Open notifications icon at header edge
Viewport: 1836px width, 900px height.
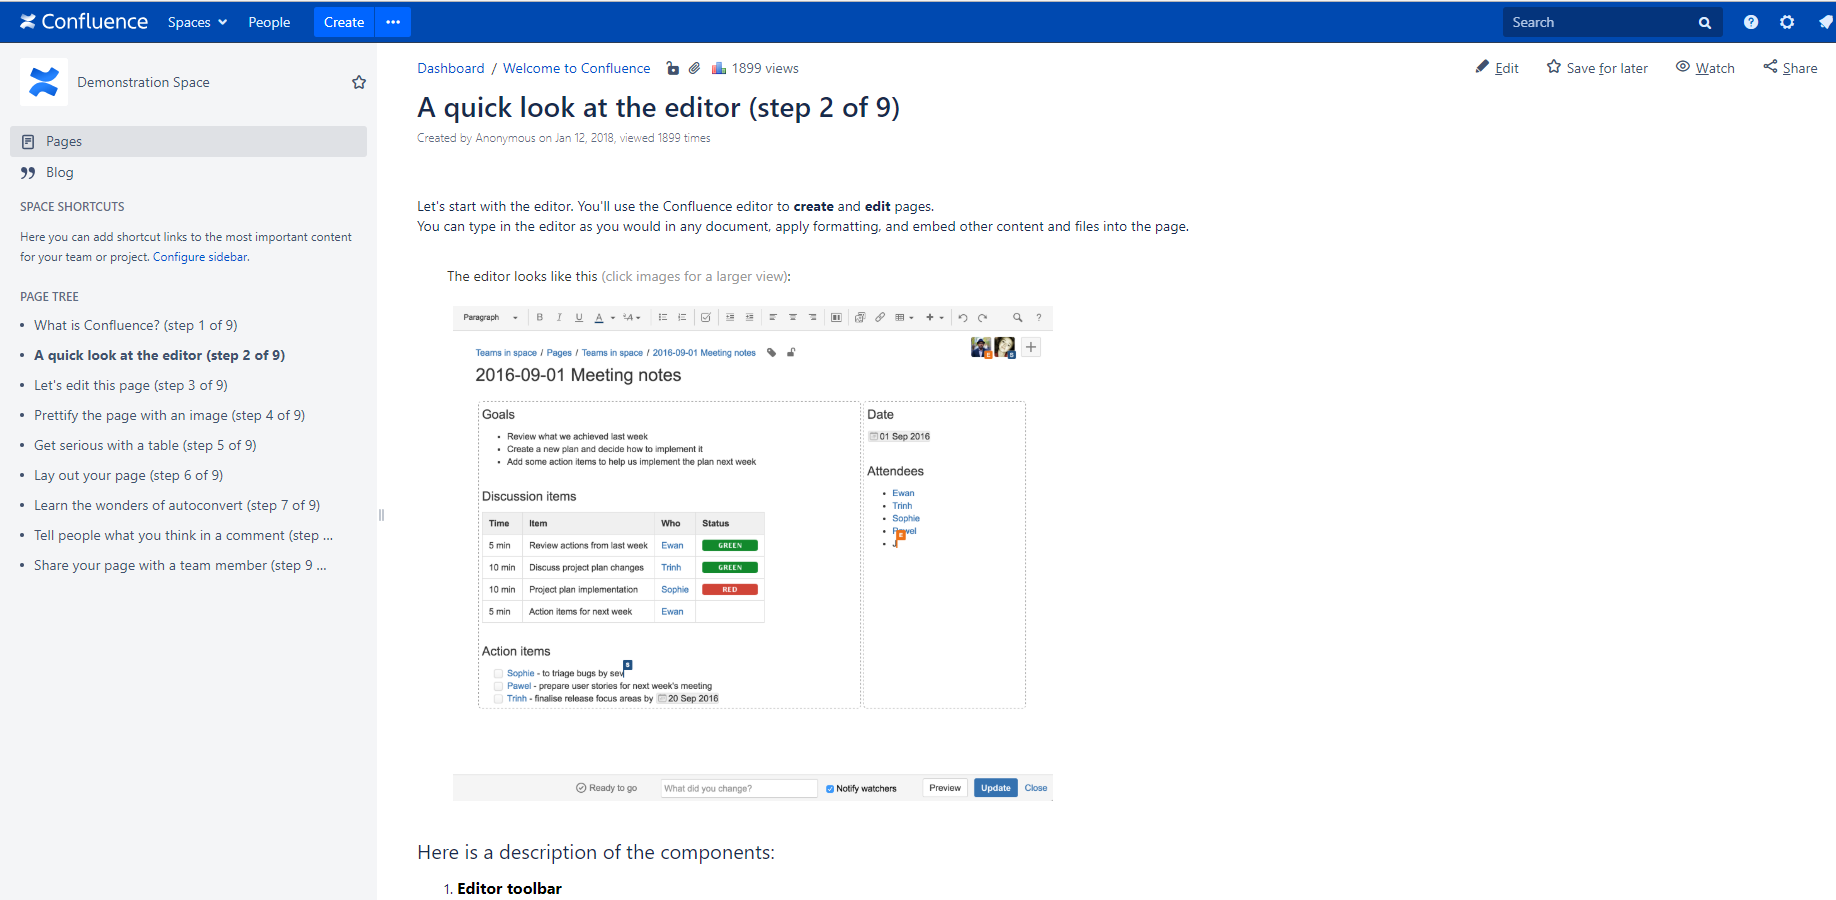click(x=1826, y=22)
